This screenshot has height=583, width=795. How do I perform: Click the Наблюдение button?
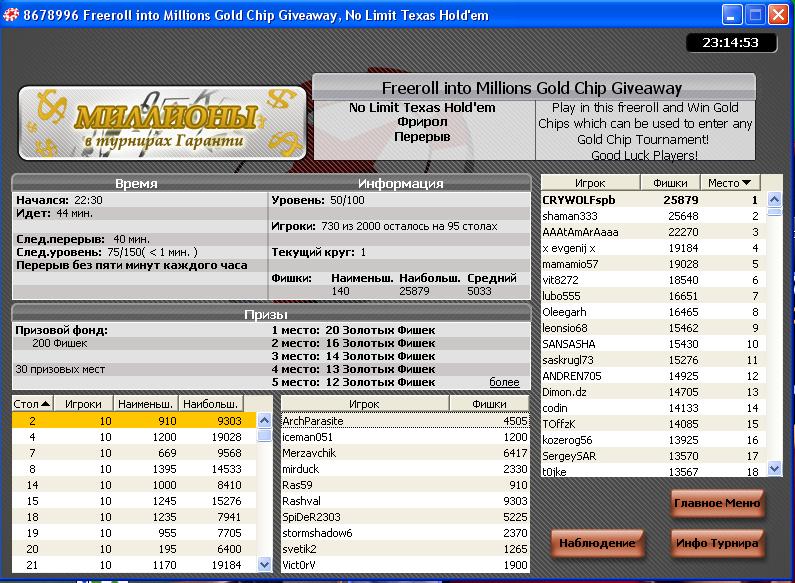click(x=596, y=543)
